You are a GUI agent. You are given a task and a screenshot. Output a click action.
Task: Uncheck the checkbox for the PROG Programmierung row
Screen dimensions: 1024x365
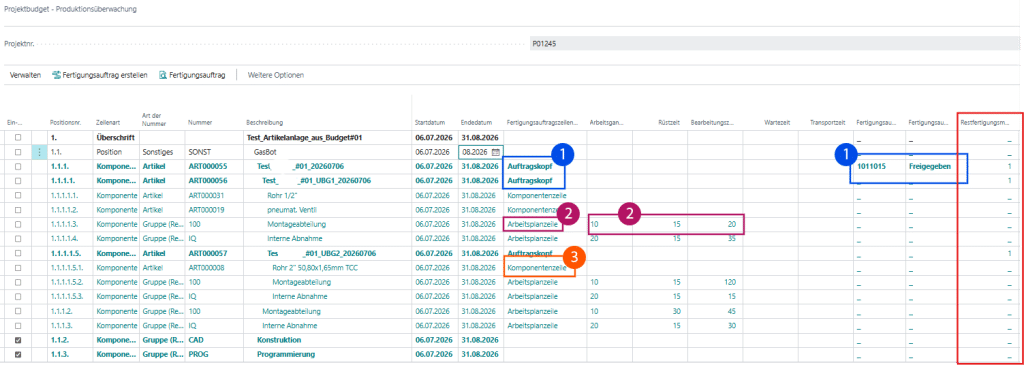coord(18,355)
